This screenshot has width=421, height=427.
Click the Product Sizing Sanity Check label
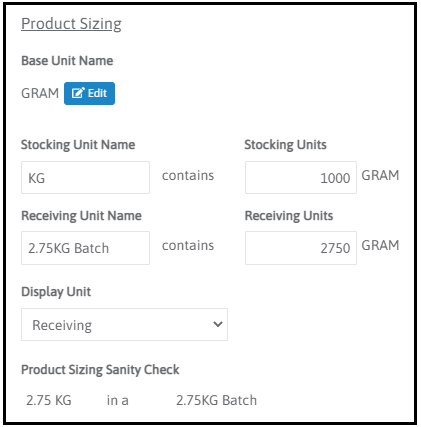click(100, 370)
